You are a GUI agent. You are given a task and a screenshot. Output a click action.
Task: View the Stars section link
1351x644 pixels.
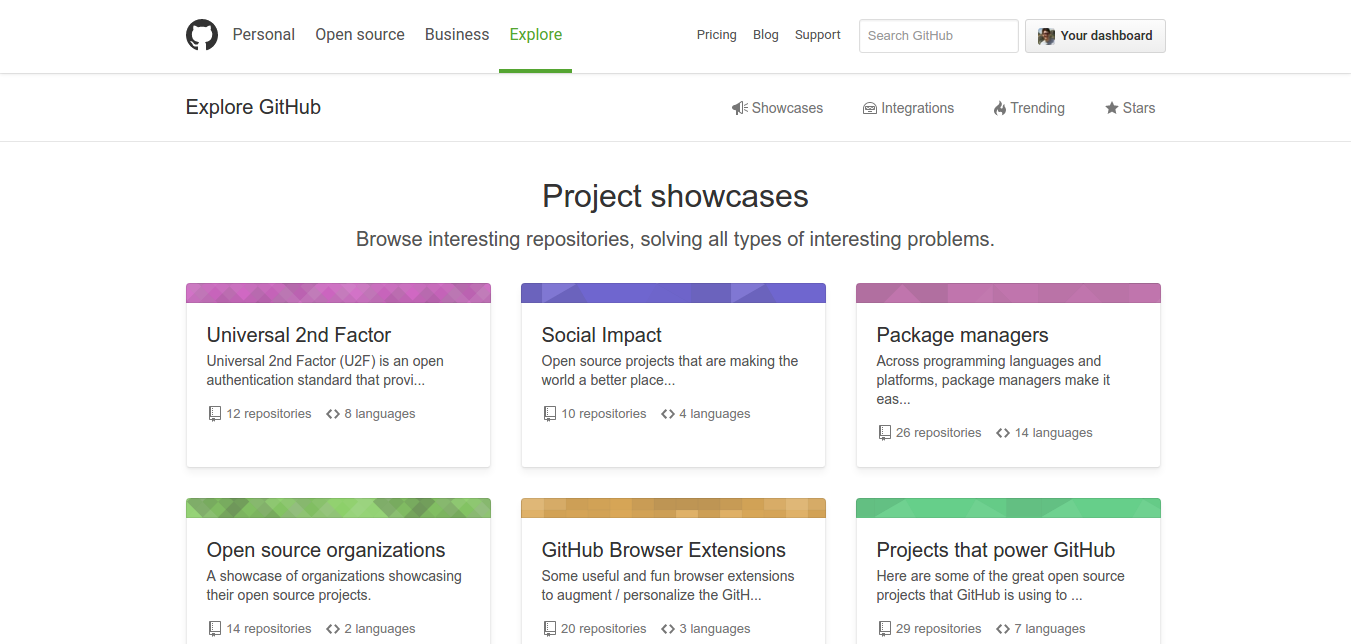[x=1130, y=108]
